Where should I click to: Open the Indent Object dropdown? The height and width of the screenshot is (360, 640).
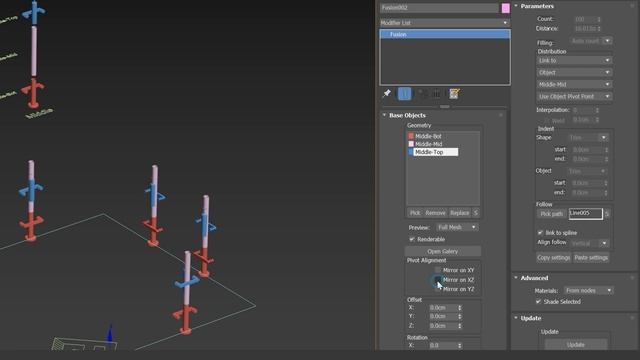tap(587, 171)
